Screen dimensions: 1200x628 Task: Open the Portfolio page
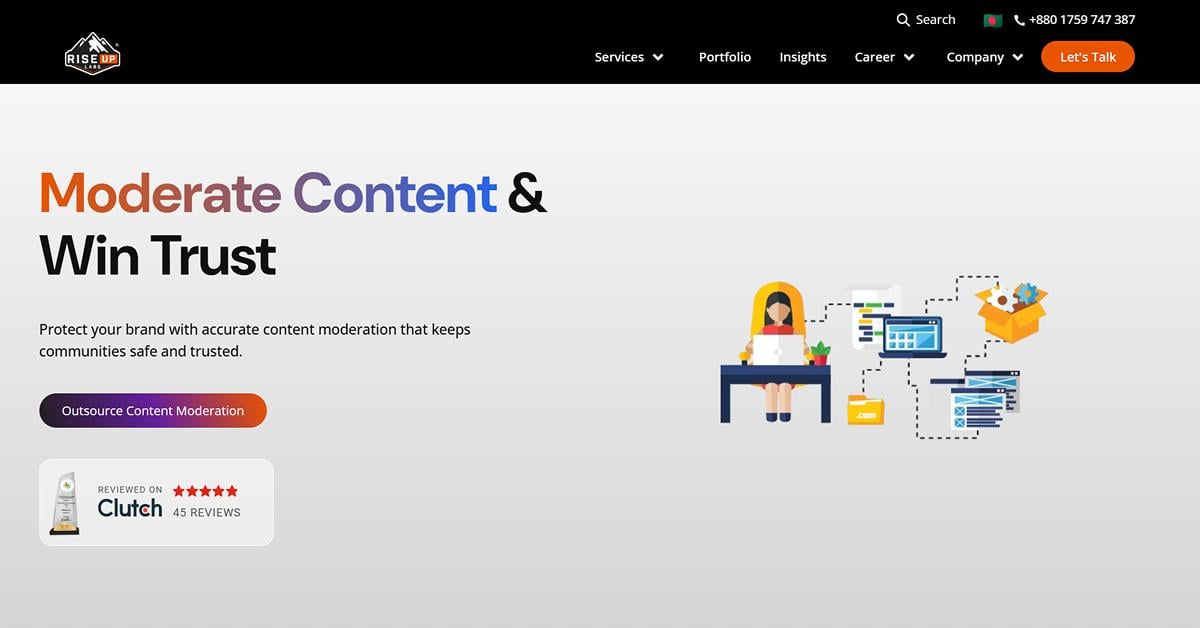click(725, 57)
